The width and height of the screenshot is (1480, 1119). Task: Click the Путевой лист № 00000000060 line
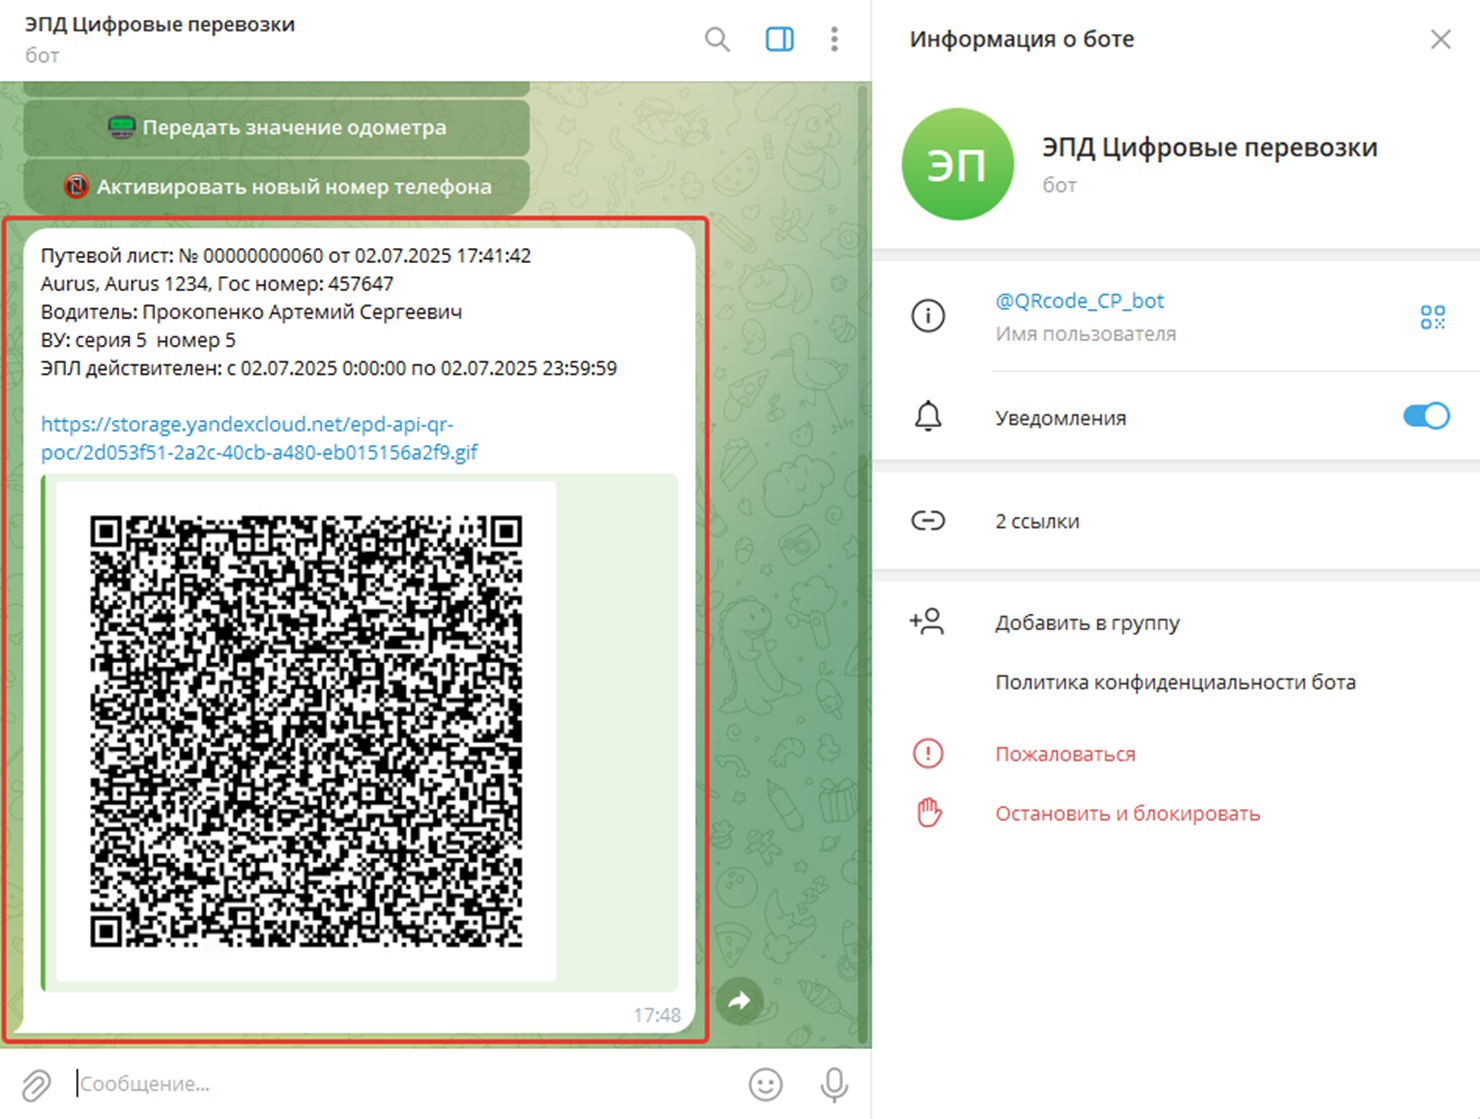286,256
